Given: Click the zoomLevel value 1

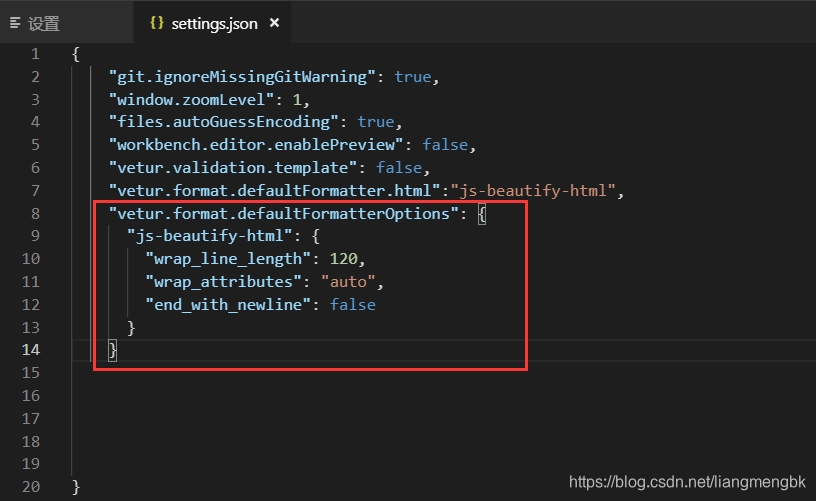Looking at the screenshot, I should pos(297,99).
